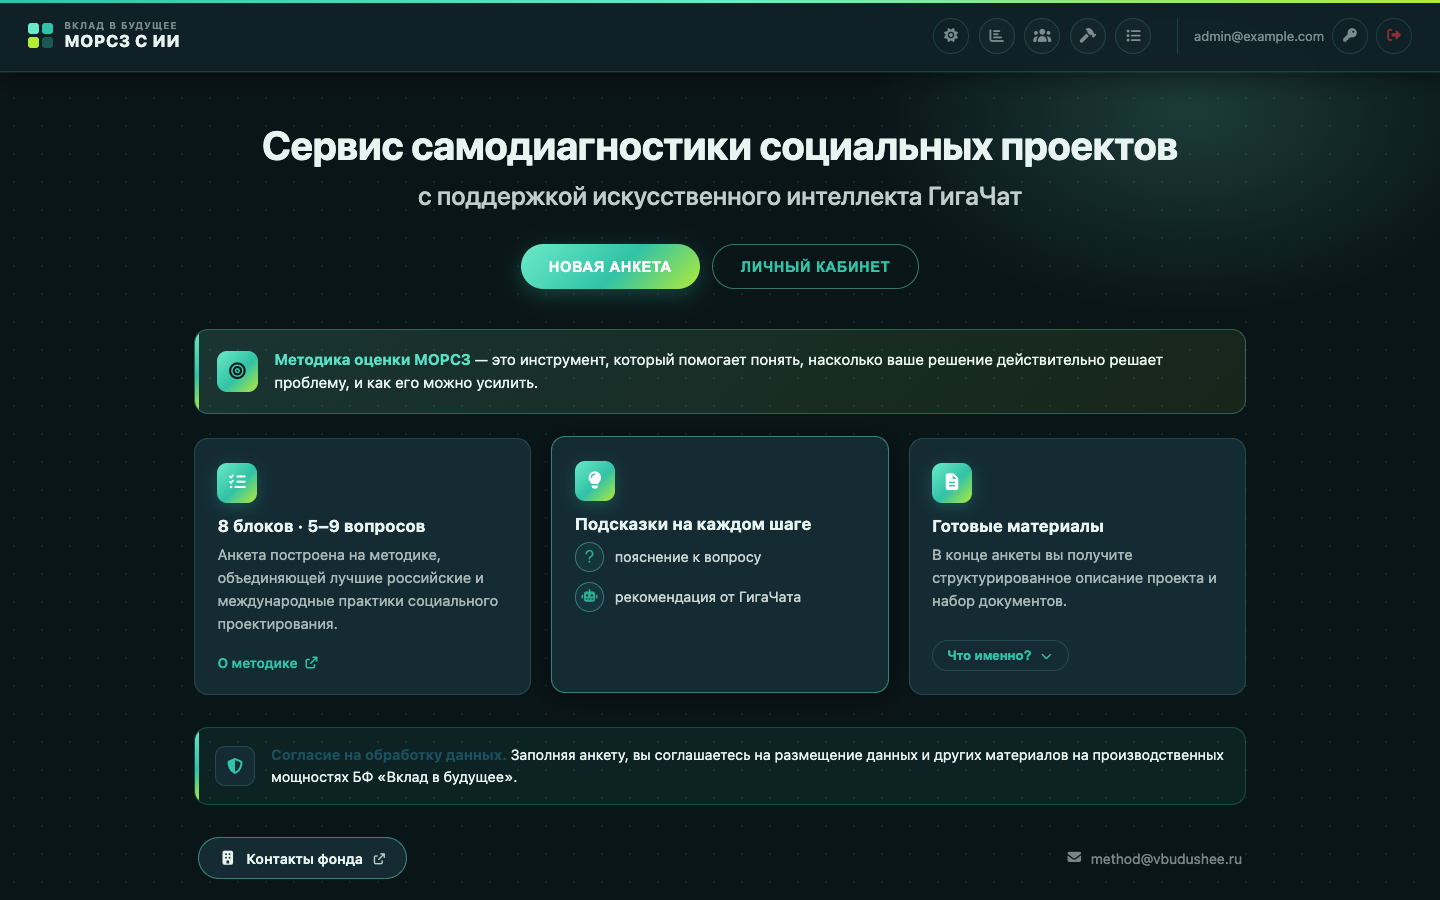The image size is (1440, 900).
Task: Click the Методика оценки МОРСЗ text
Action: click(372, 360)
